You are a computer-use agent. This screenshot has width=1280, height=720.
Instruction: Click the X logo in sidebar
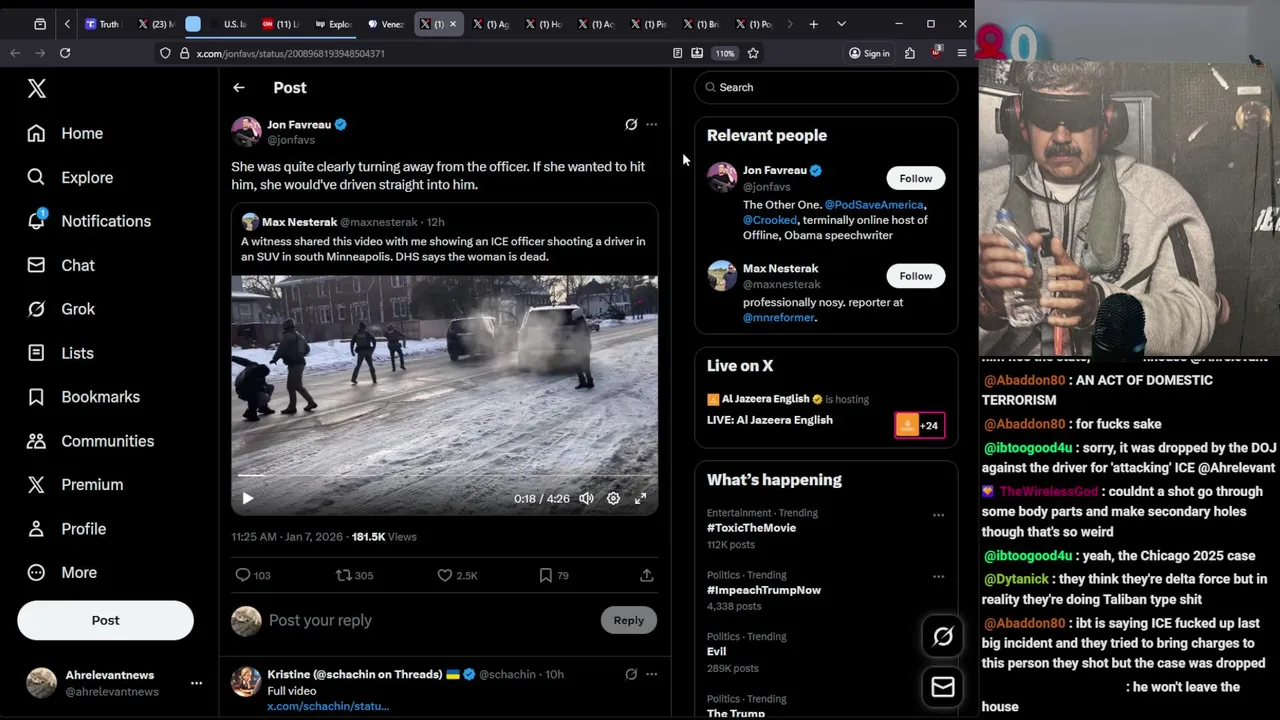(37, 89)
